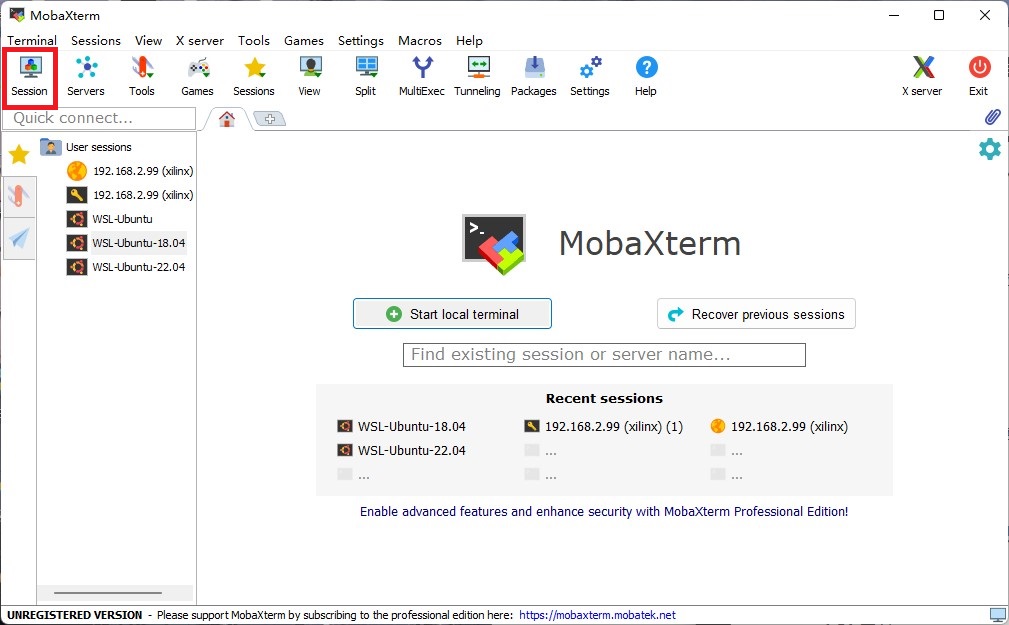
Task: Open the Macros menu
Action: click(x=420, y=41)
